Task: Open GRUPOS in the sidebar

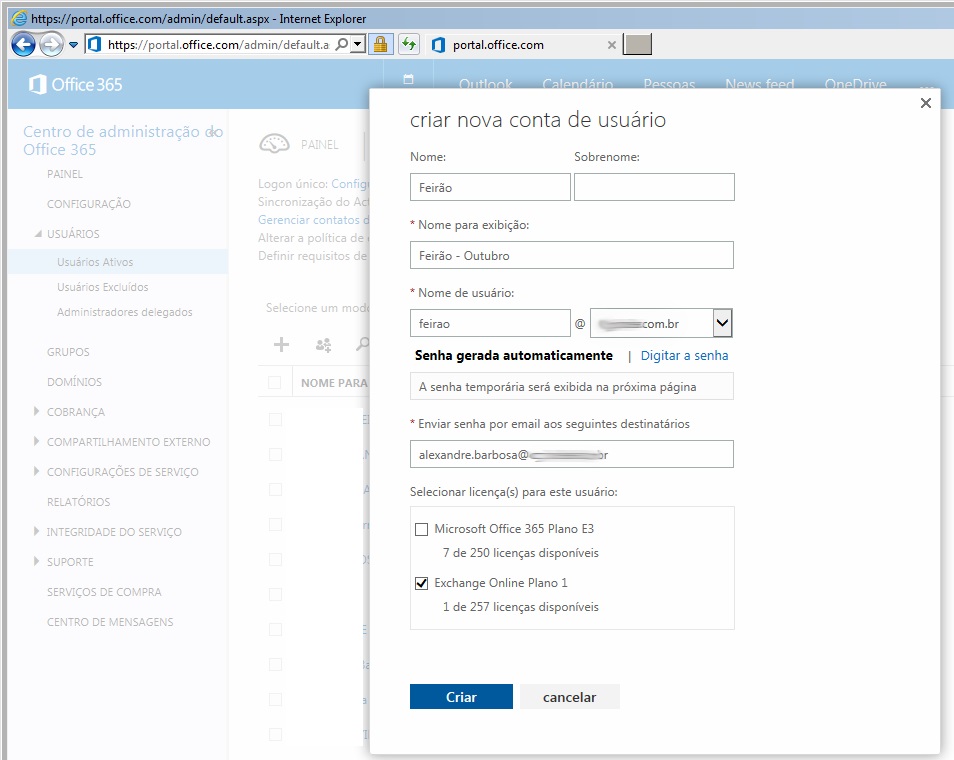Action: (x=68, y=352)
